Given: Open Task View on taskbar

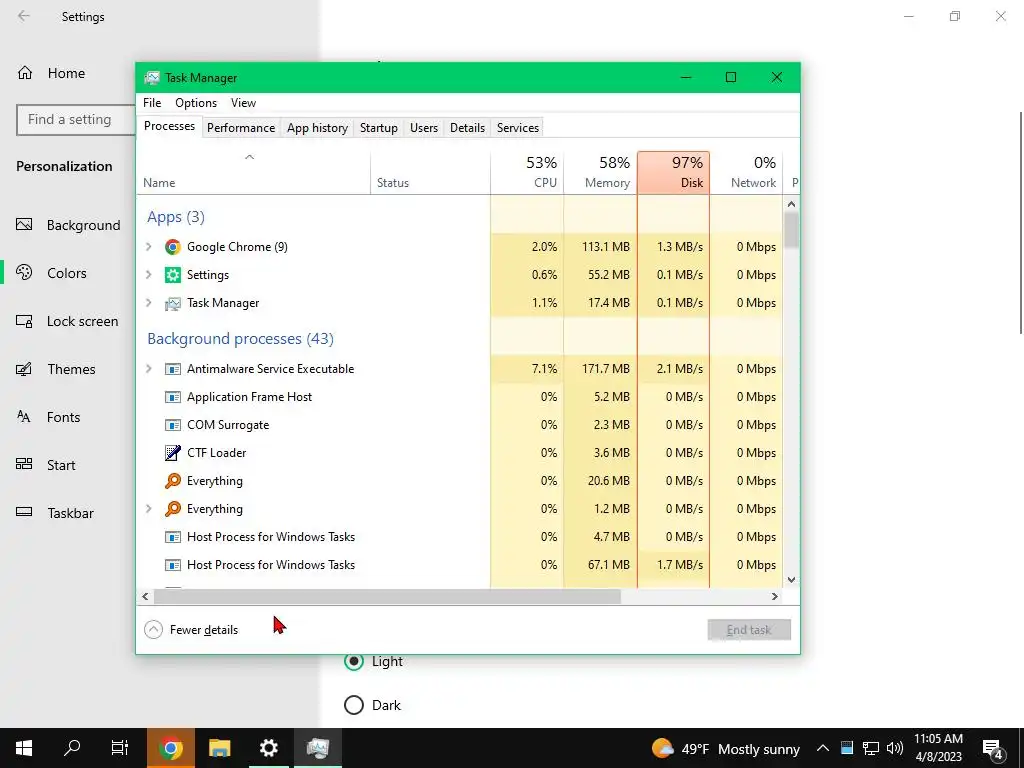Looking at the screenshot, I should (x=120, y=748).
